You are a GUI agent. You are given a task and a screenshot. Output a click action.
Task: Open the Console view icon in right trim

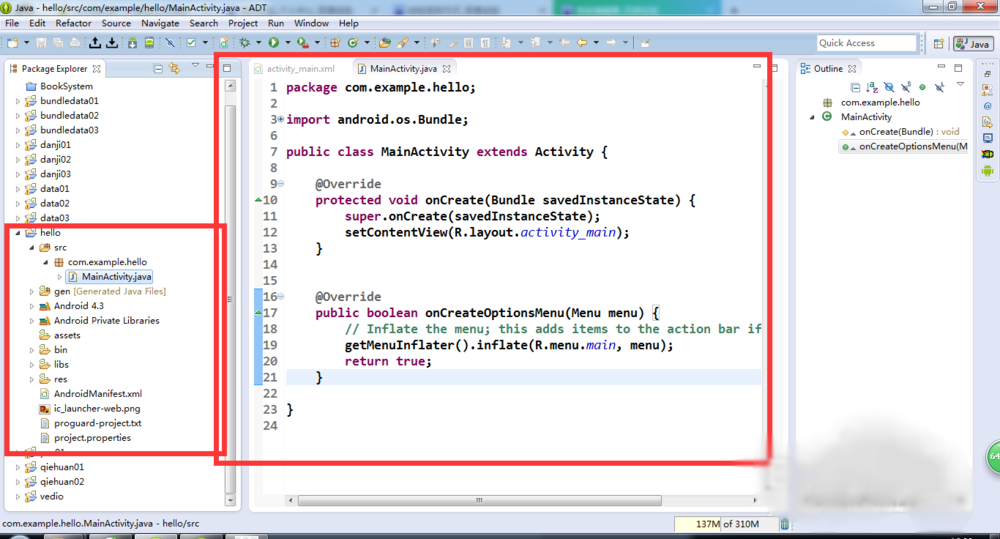(988, 138)
